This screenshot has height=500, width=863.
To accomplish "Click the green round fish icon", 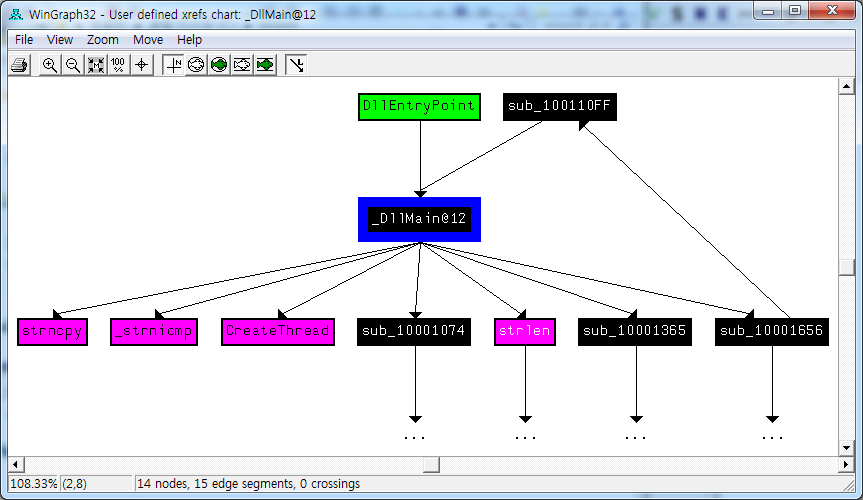I will [x=219, y=65].
